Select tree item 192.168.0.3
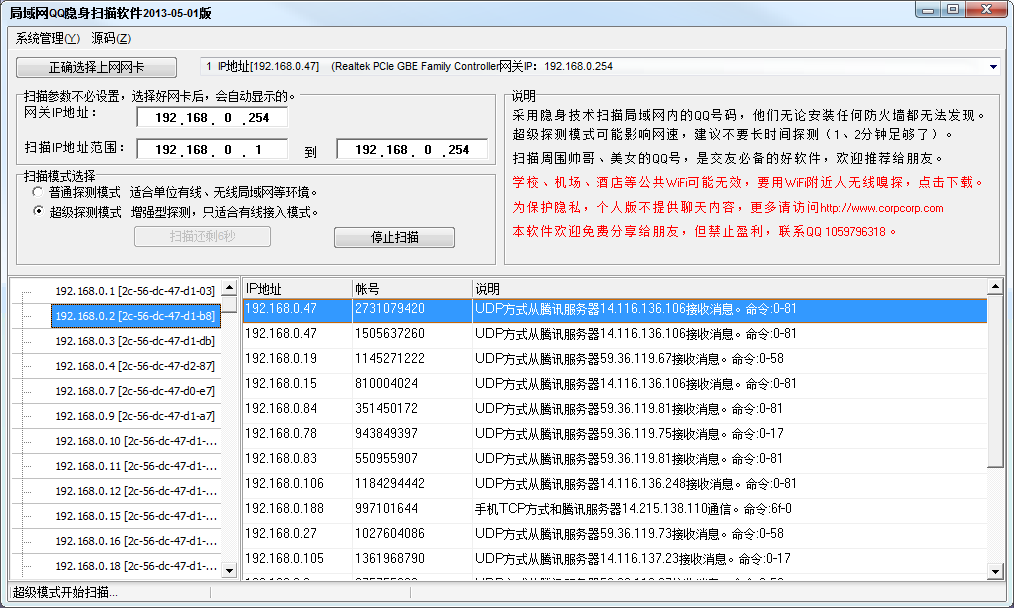1014x608 pixels. pos(135,341)
